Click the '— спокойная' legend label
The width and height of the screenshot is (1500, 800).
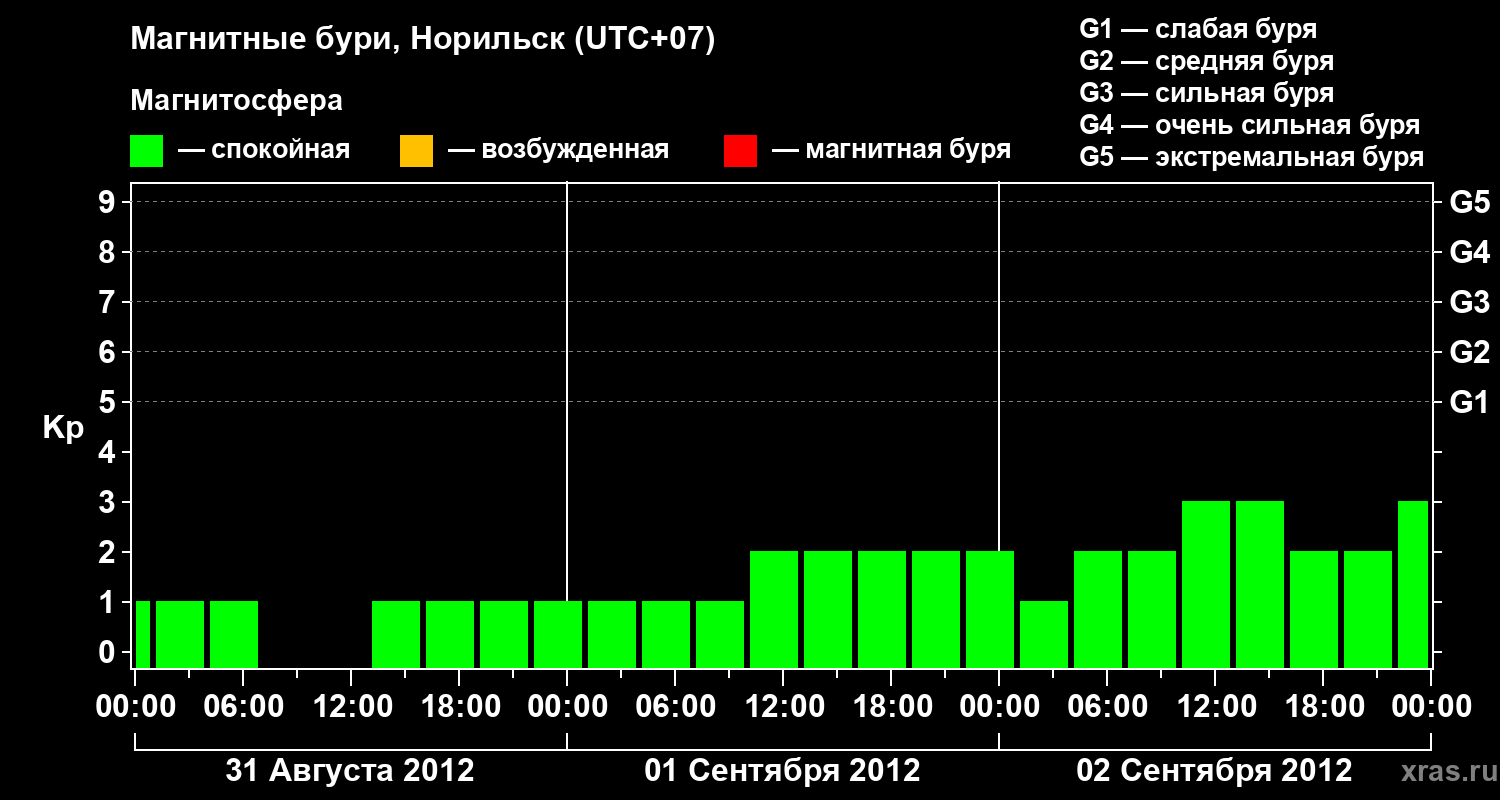pos(264,151)
